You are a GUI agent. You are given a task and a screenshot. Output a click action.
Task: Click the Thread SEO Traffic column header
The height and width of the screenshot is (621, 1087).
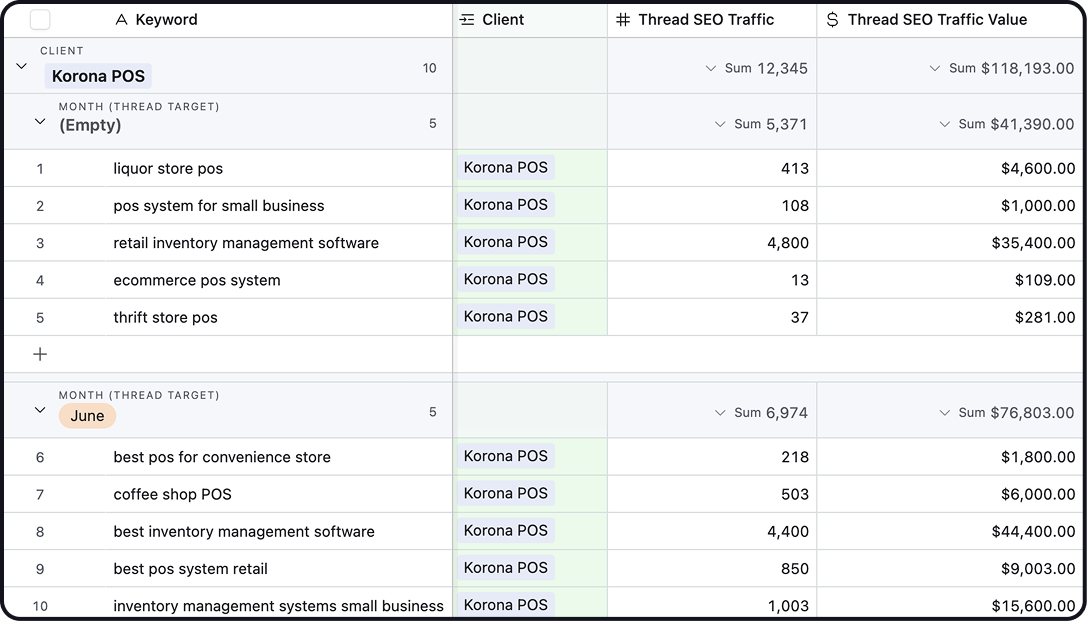[x=706, y=20]
